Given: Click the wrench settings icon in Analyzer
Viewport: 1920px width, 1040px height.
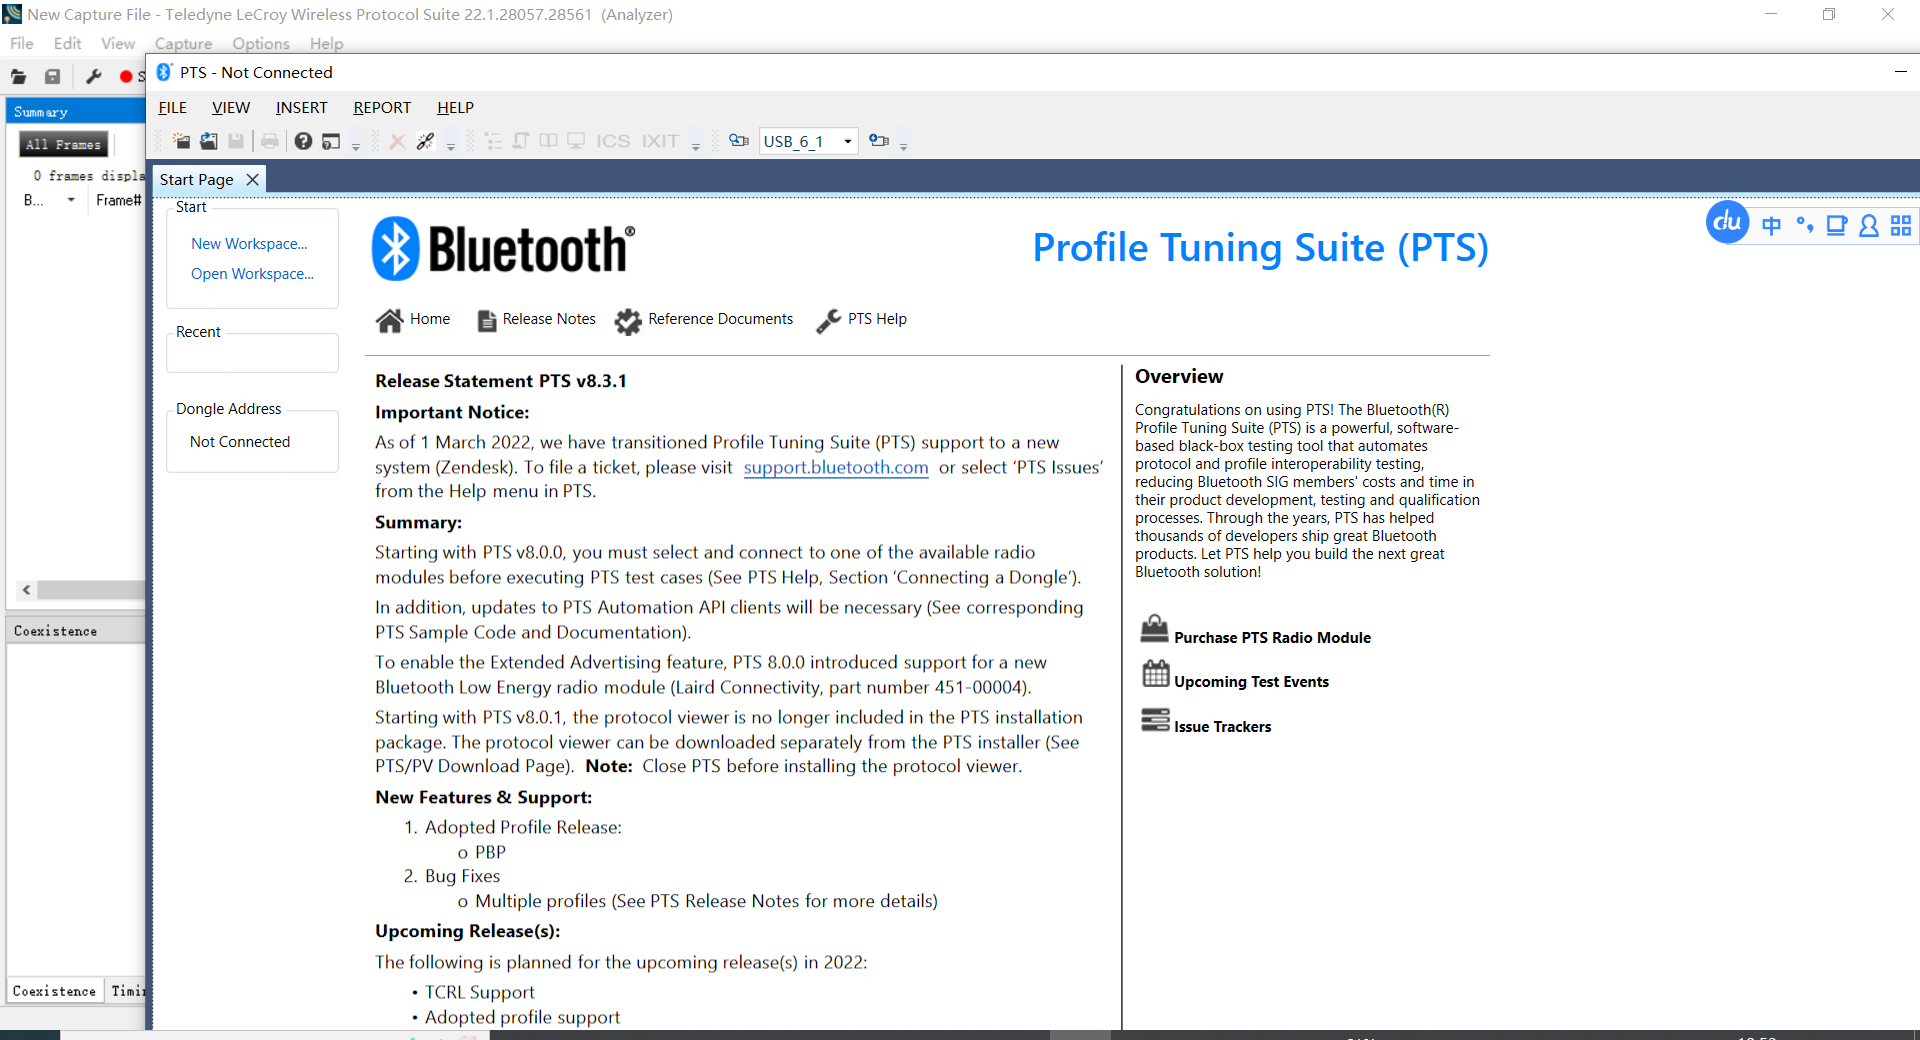Looking at the screenshot, I should tap(94, 76).
